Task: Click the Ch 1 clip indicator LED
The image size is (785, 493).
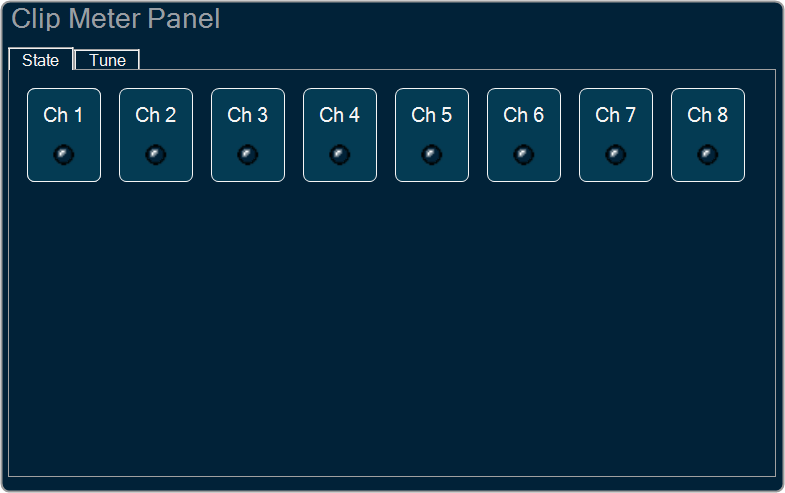Action: coord(64,155)
